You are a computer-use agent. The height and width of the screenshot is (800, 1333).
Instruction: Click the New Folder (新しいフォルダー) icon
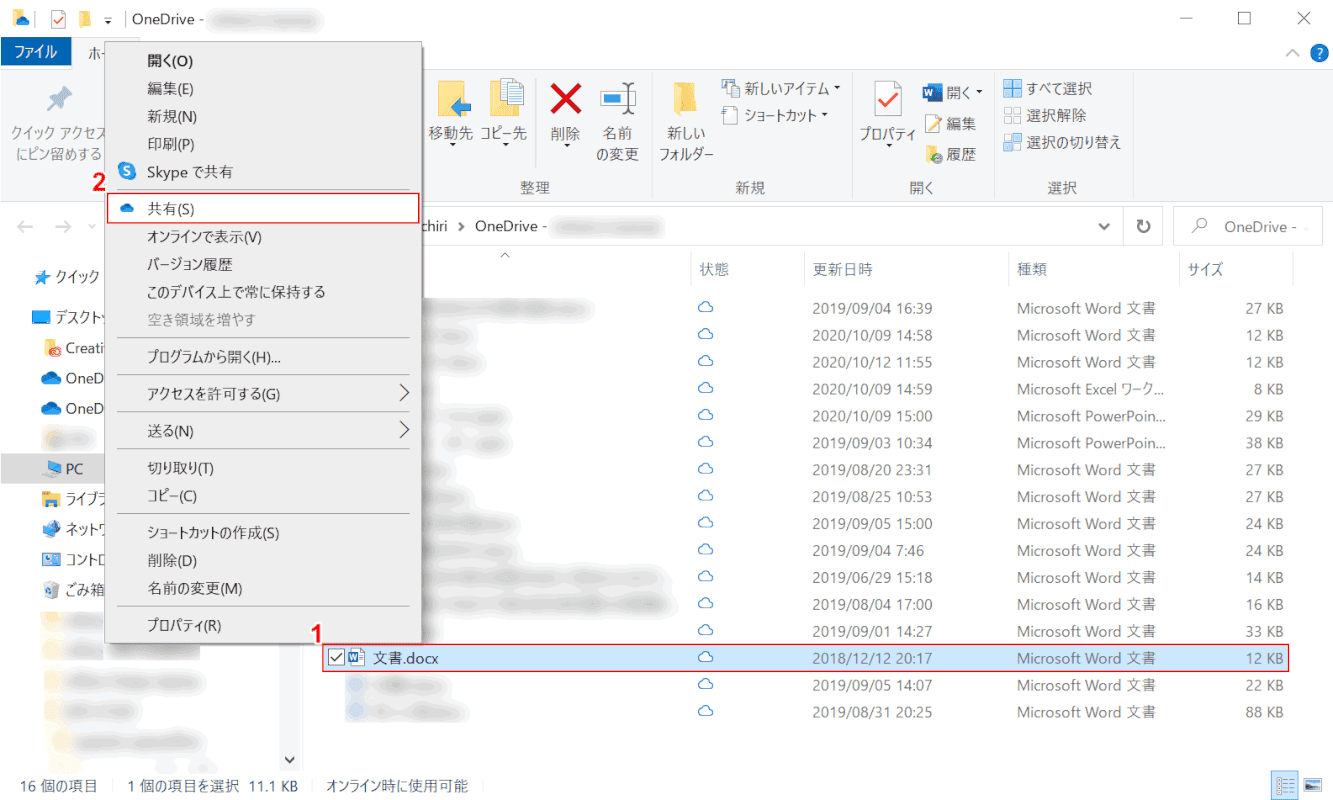click(x=685, y=98)
